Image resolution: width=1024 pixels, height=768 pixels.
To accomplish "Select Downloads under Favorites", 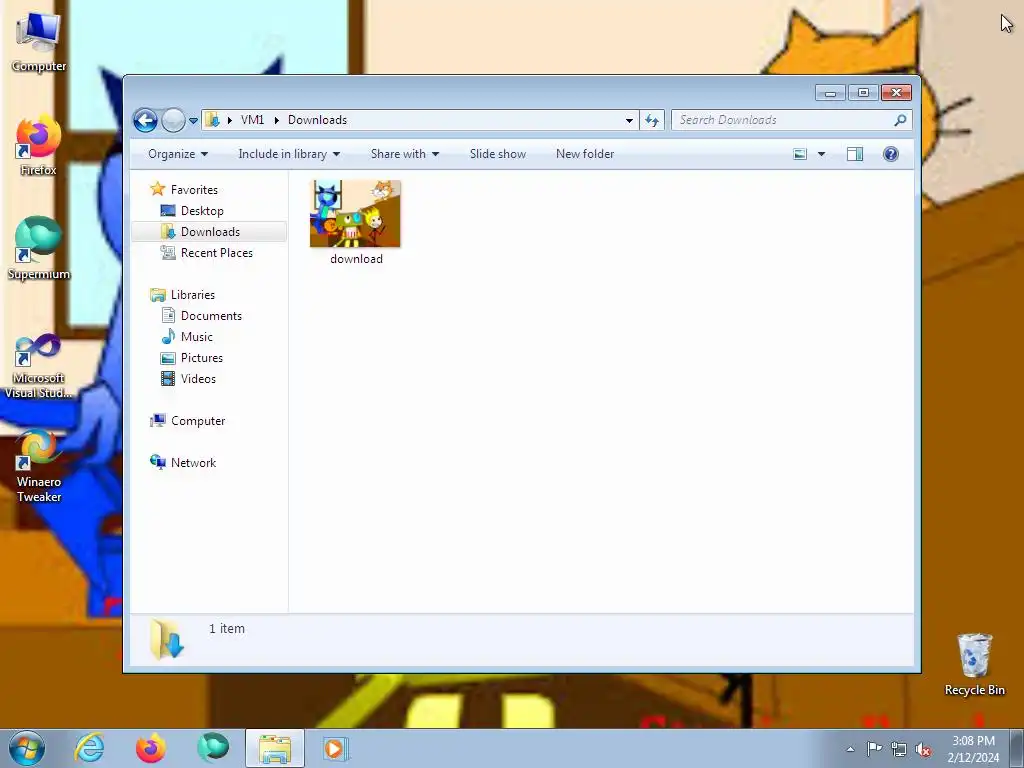I will (209, 232).
